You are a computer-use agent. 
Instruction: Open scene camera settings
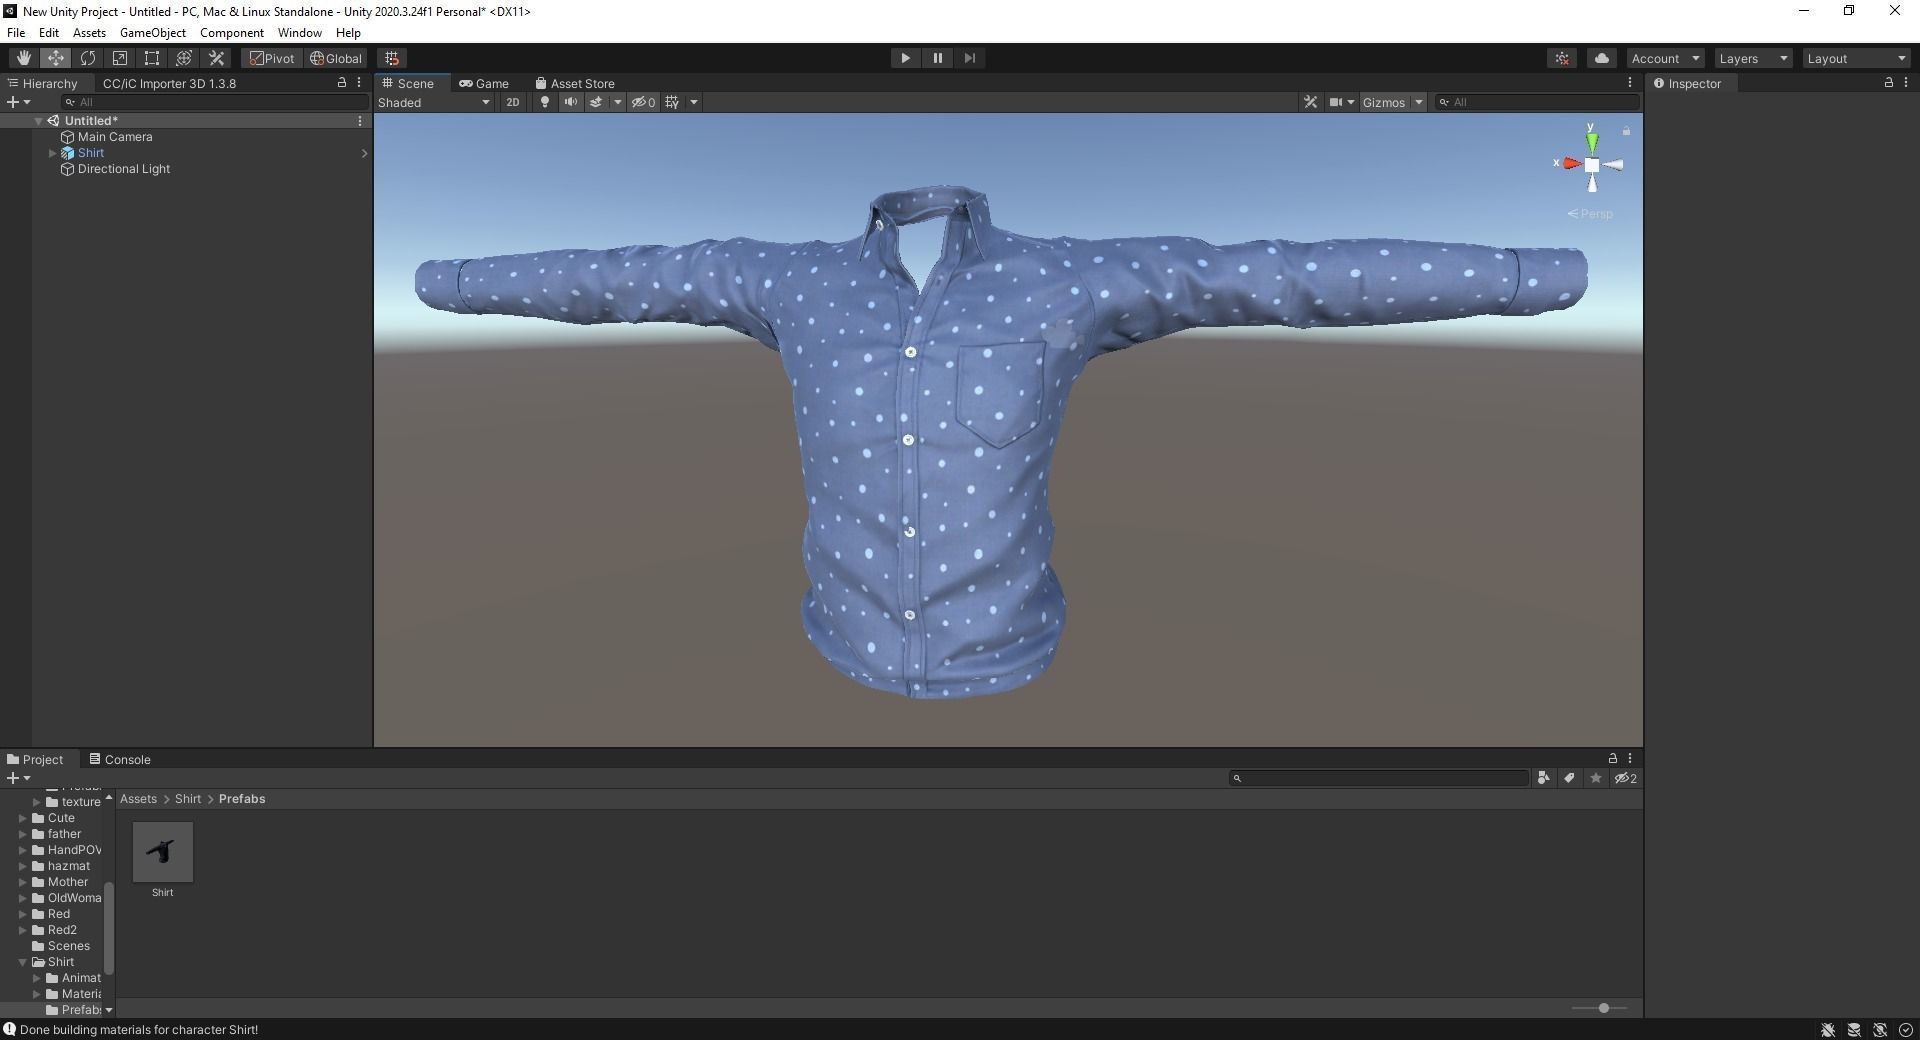coord(1335,102)
